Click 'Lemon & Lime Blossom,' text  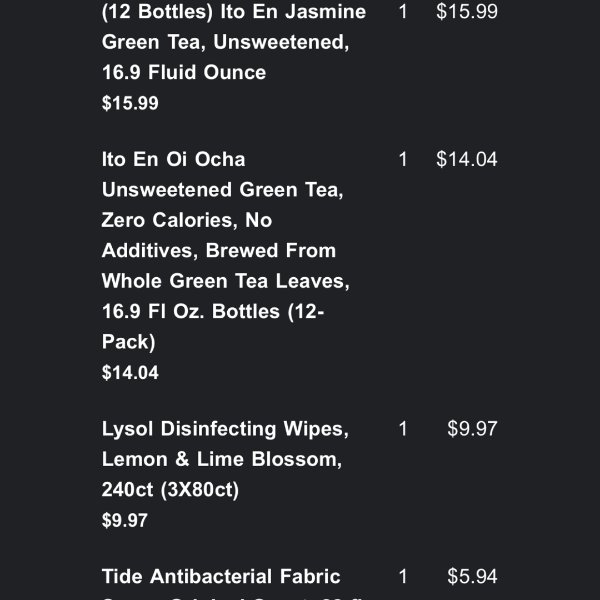point(222,459)
